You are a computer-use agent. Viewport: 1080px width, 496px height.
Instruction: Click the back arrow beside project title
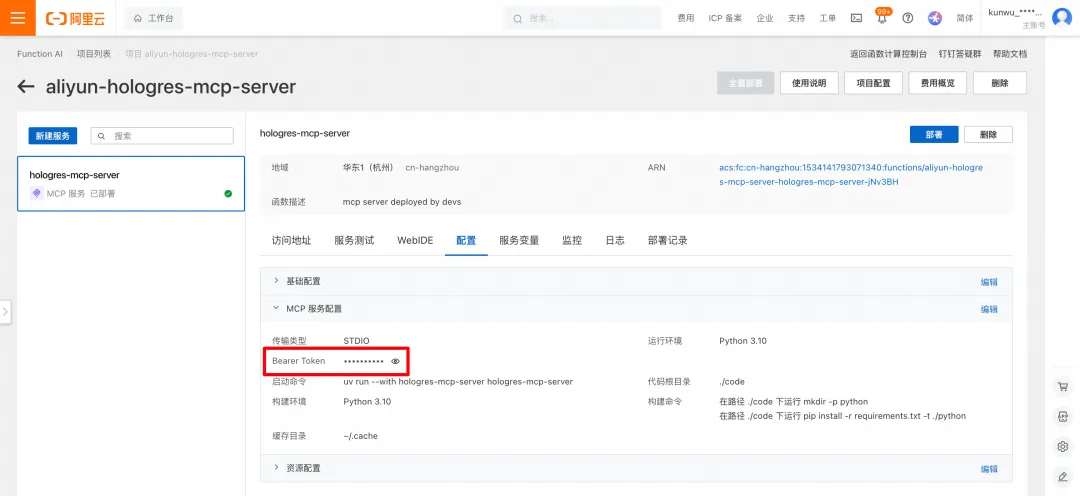25,87
